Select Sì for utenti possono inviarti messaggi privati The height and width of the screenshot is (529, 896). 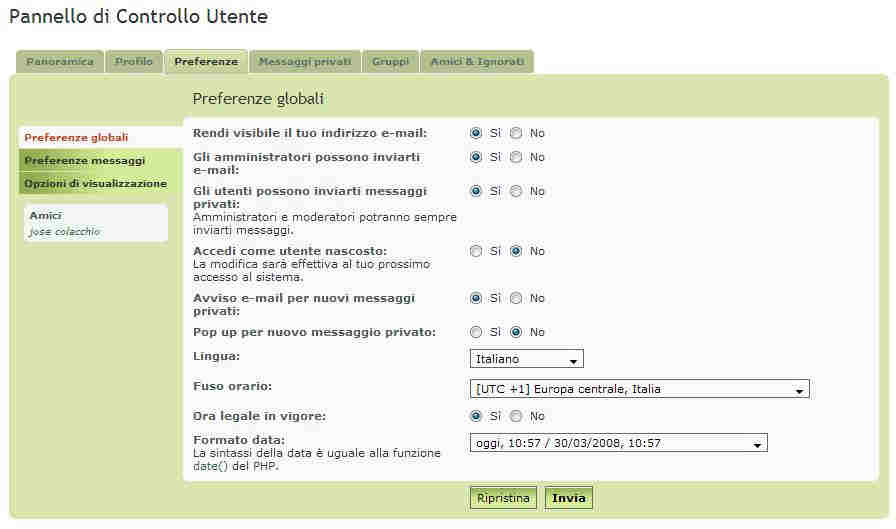475,191
